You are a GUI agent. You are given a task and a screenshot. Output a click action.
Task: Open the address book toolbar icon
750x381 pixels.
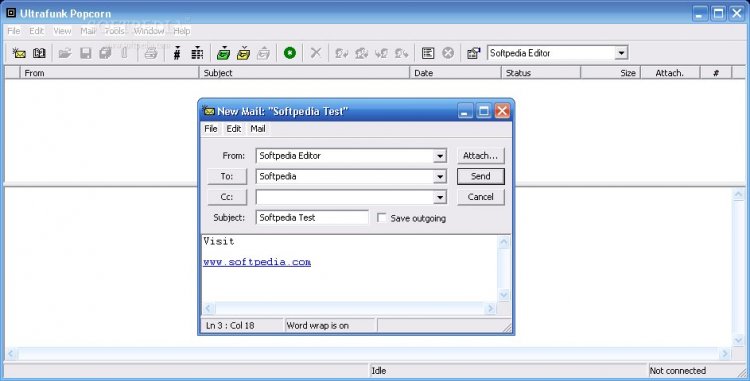39,53
